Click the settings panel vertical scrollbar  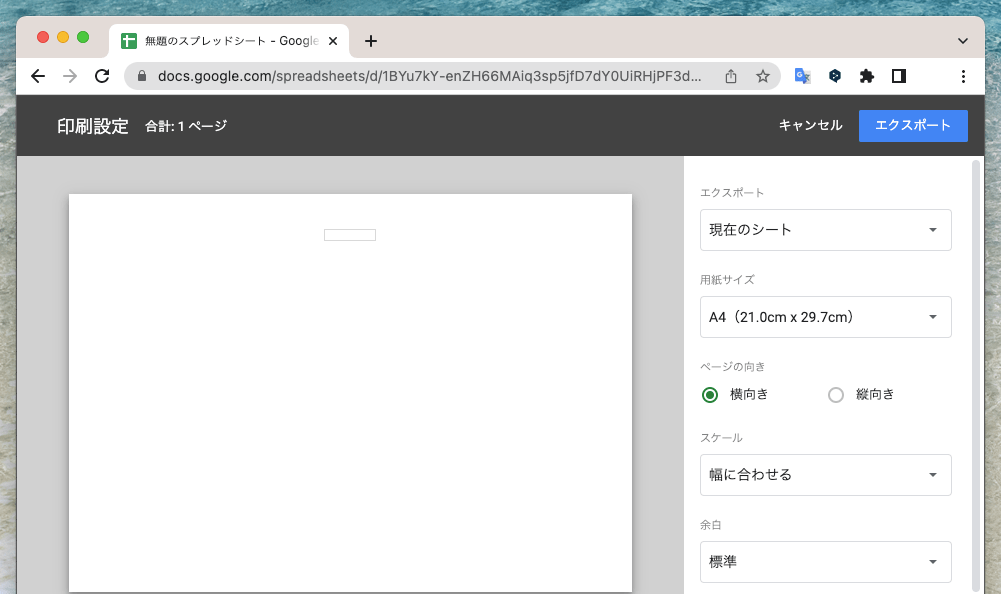click(975, 376)
